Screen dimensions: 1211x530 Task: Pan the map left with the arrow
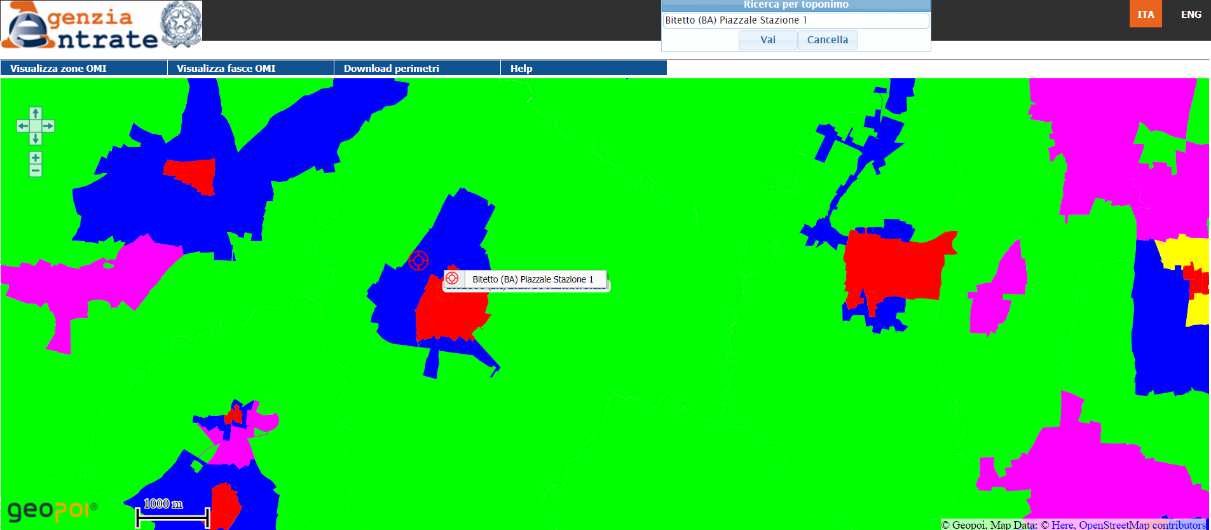point(22,126)
